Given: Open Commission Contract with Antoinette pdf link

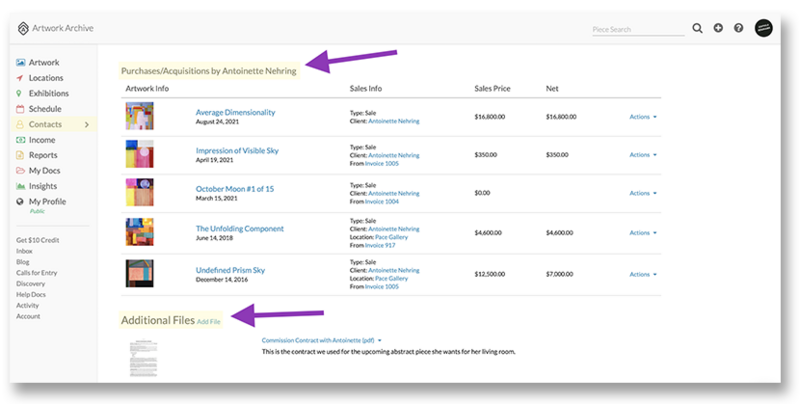Looking at the screenshot, I should point(318,340).
